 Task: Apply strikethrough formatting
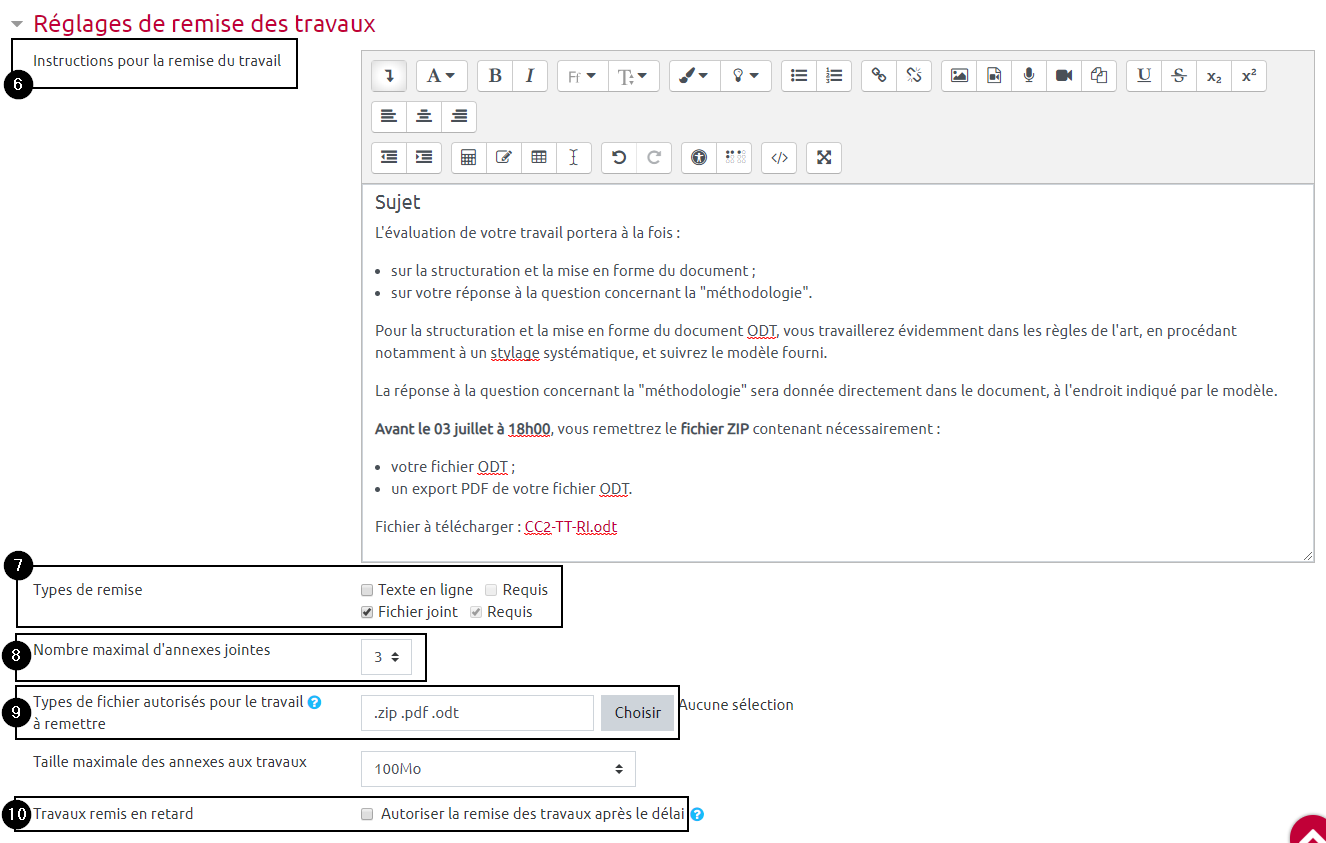click(x=1179, y=76)
